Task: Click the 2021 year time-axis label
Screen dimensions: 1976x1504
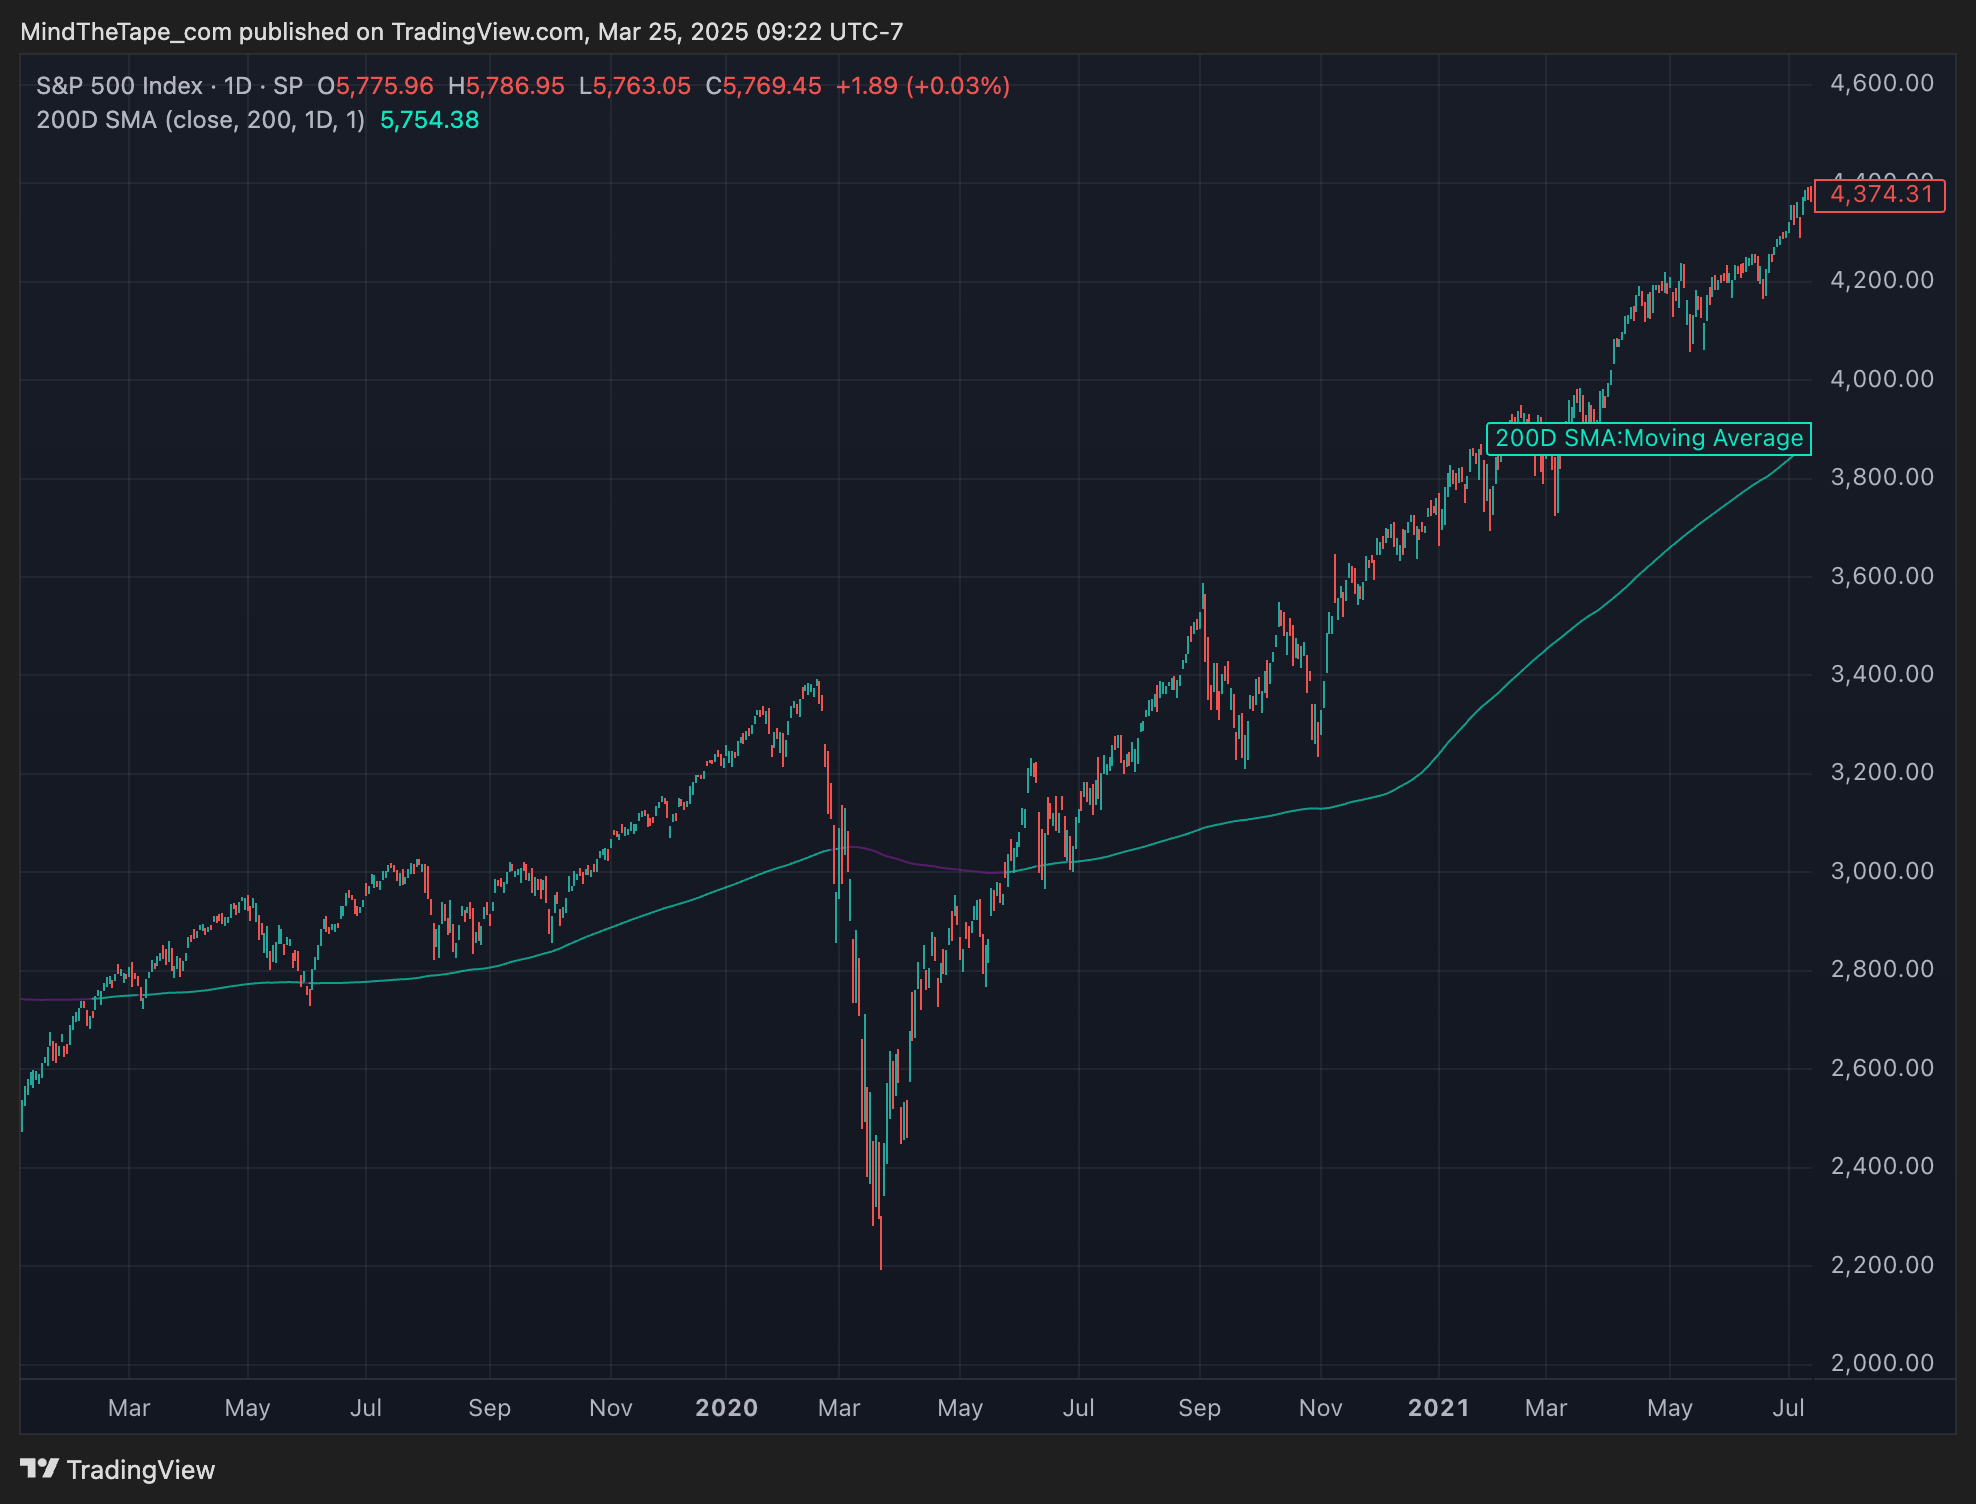Action: tap(1438, 1408)
